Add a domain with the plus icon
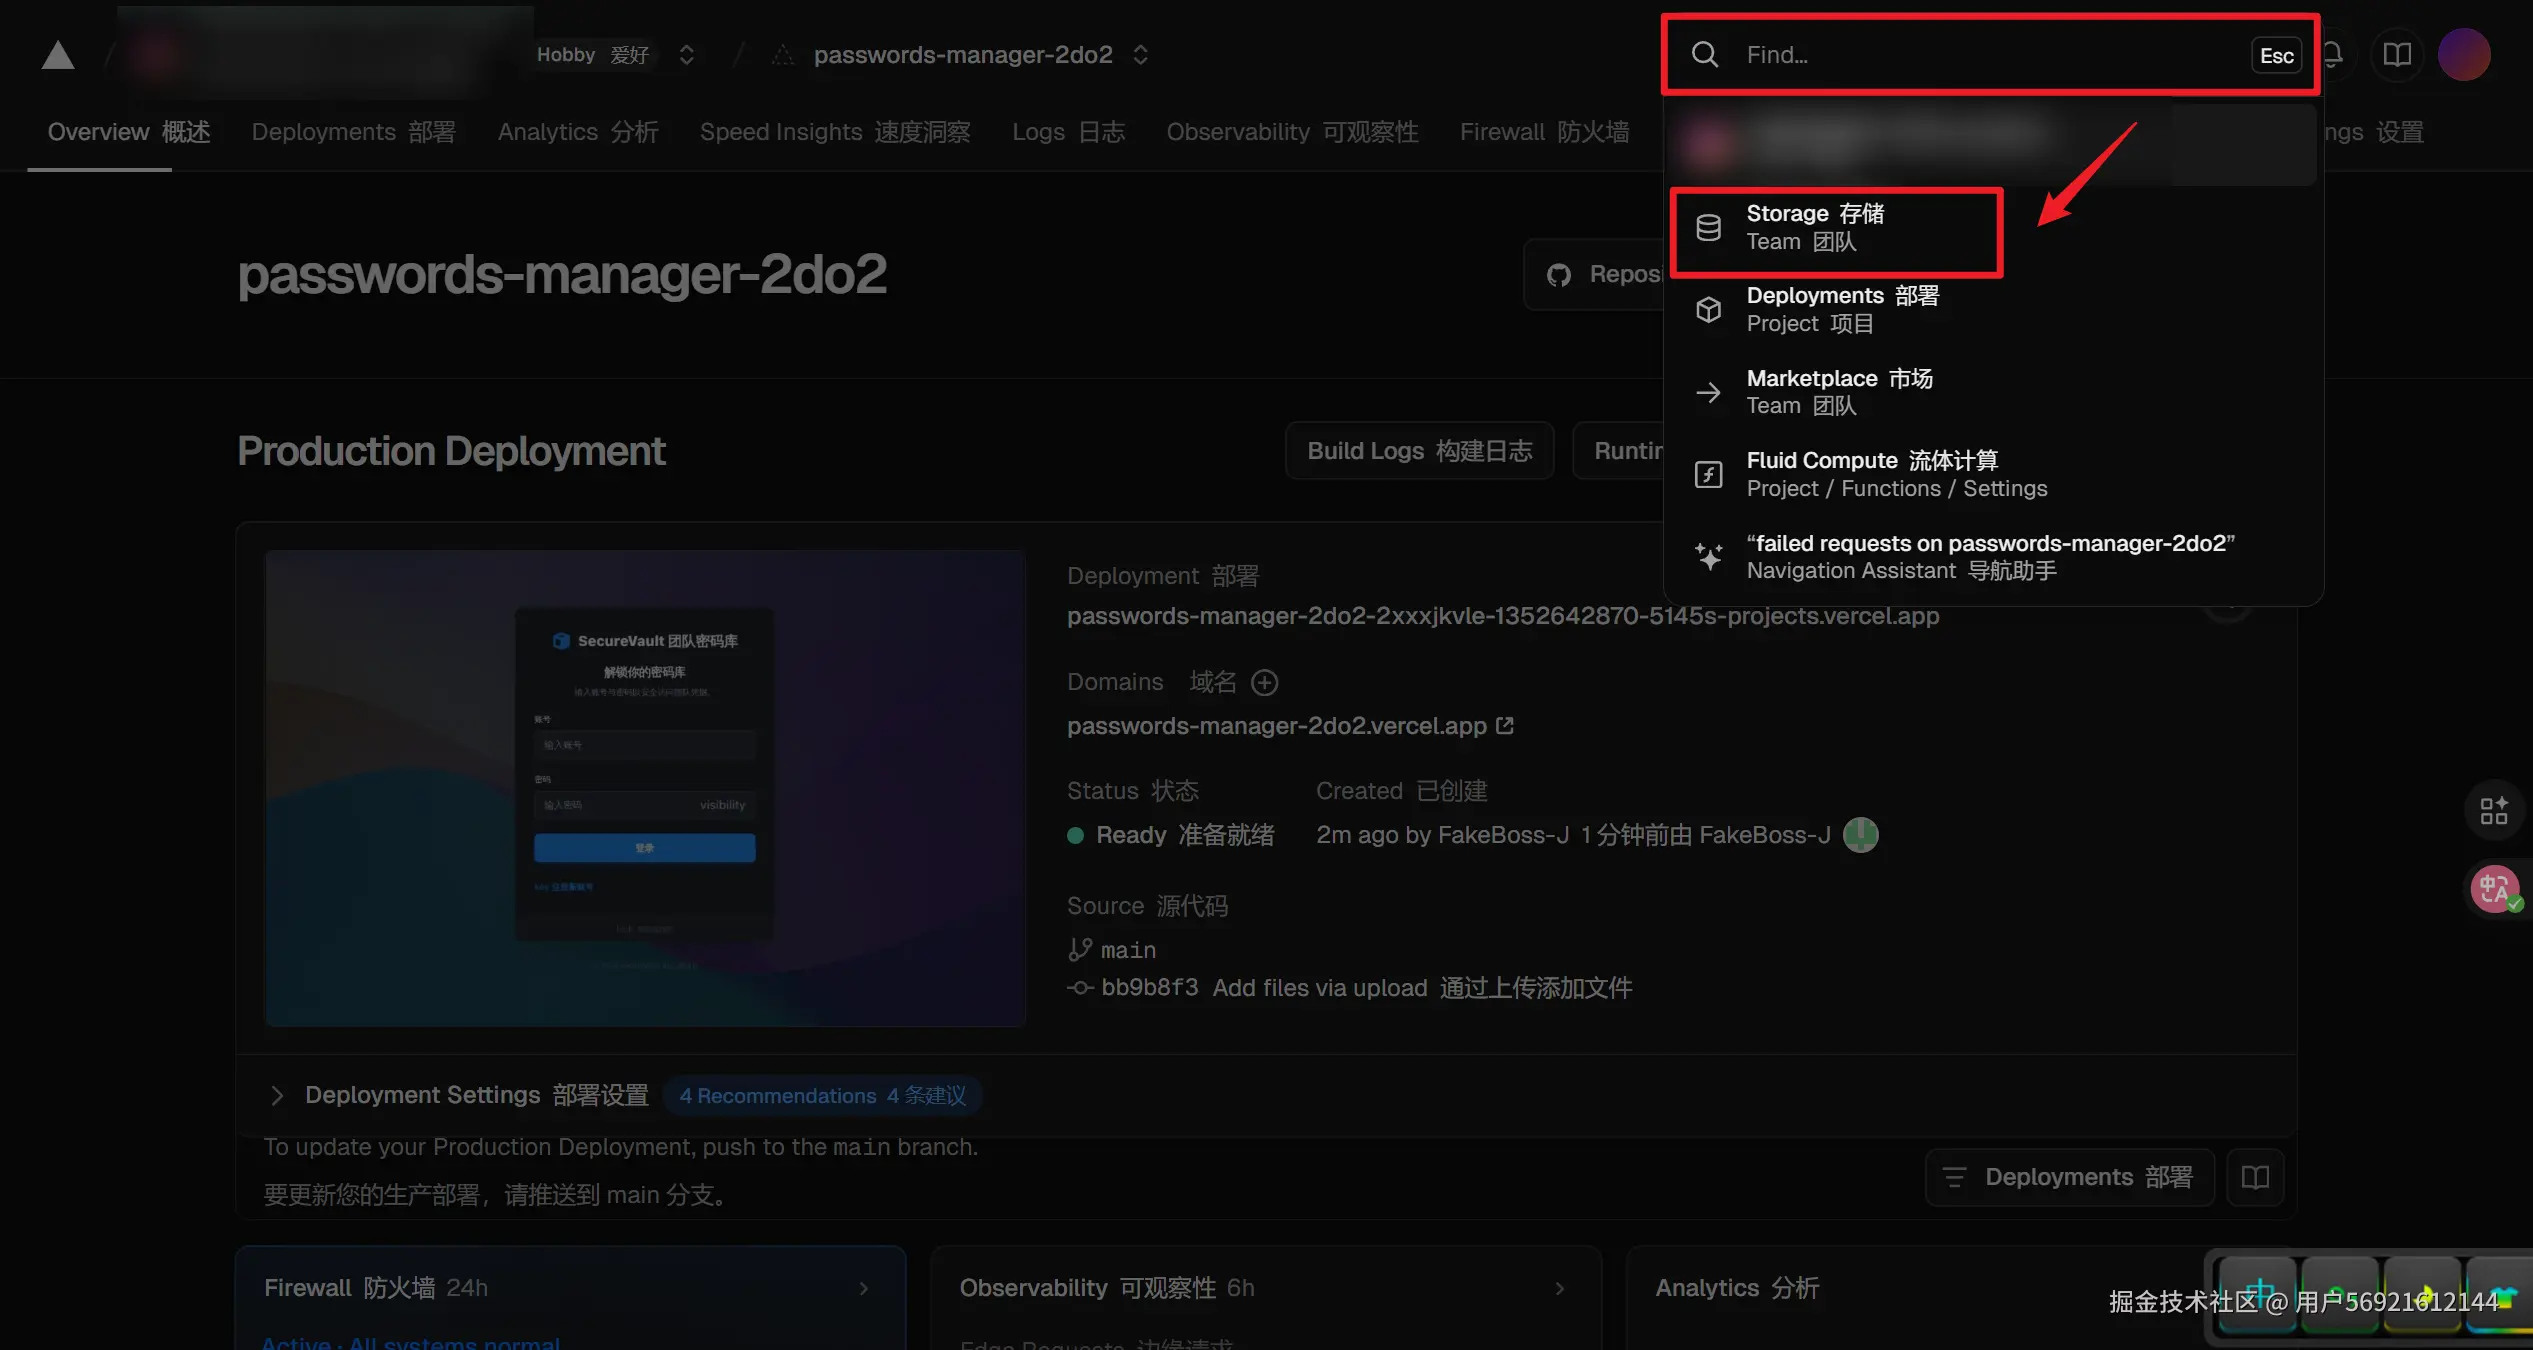Viewport: 2533px width, 1350px height. click(x=1265, y=683)
